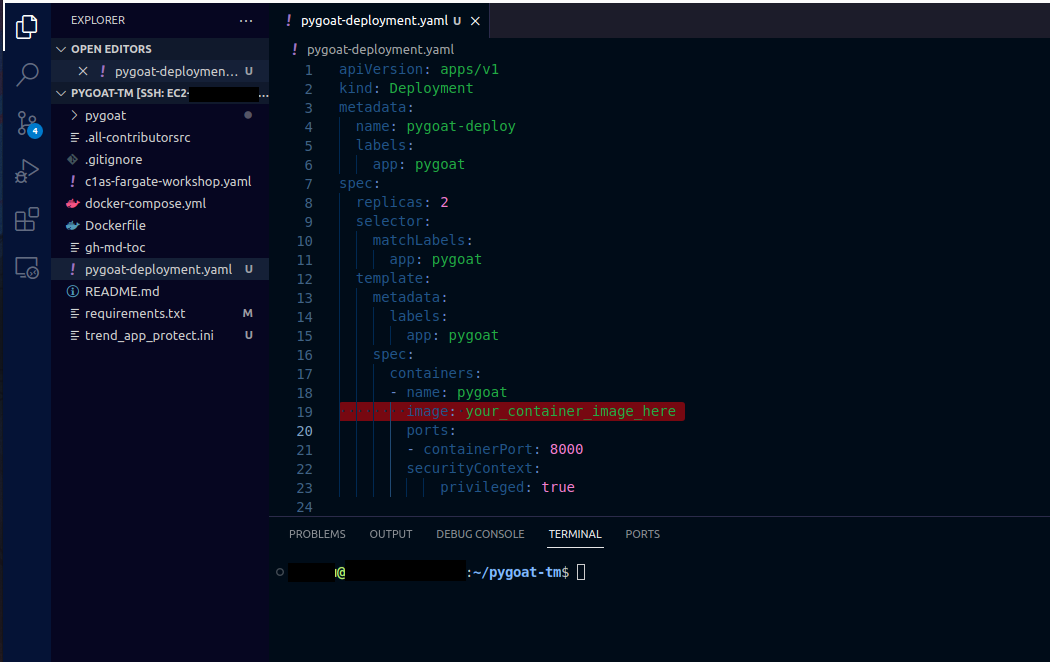The width and height of the screenshot is (1050, 662).
Task: Click 'privileged: true' value in editor
Action: (558, 487)
